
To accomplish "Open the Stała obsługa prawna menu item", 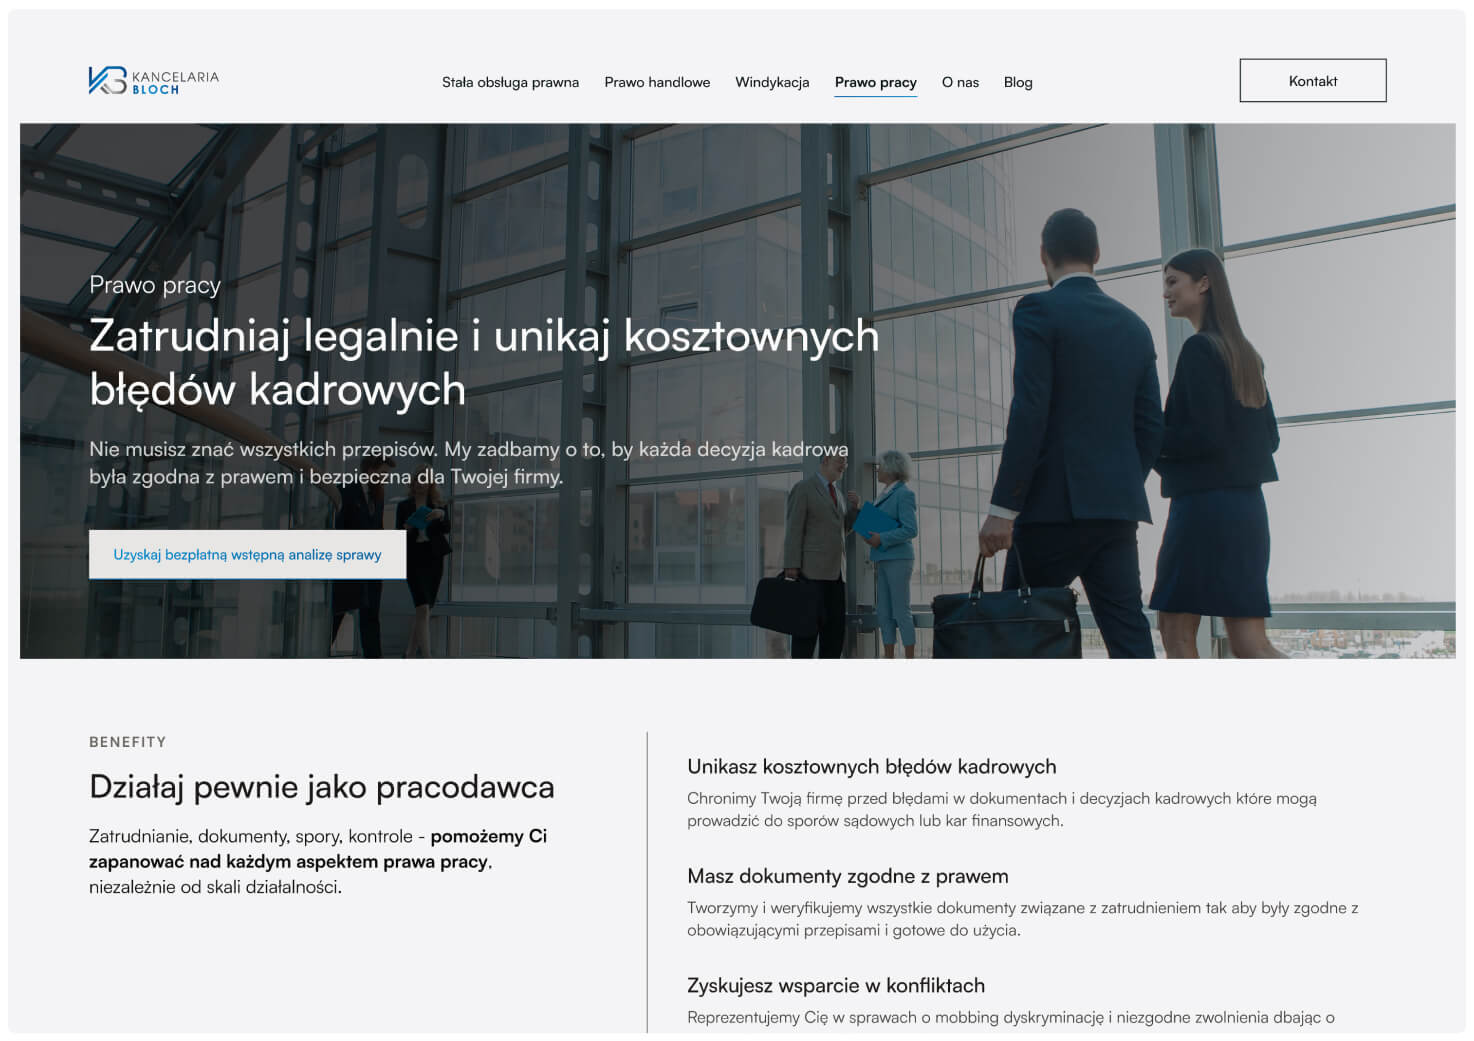I will pyautogui.click(x=510, y=82).
